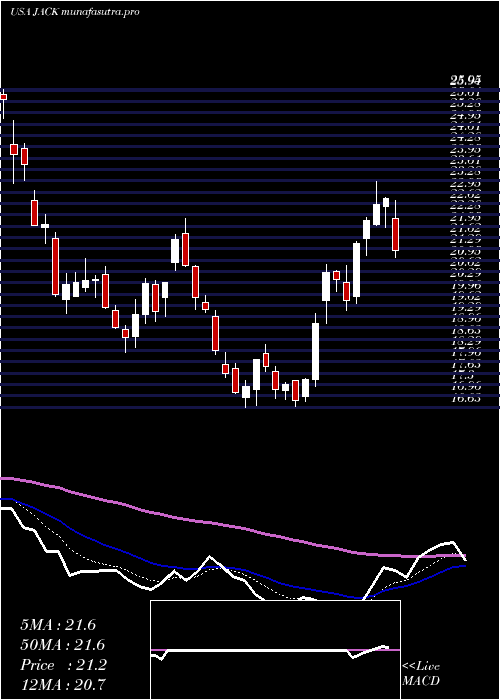Click the 'USA JACK munafasutra.pro' chart title
This screenshot has height=700, width=500.
point(75,12)
